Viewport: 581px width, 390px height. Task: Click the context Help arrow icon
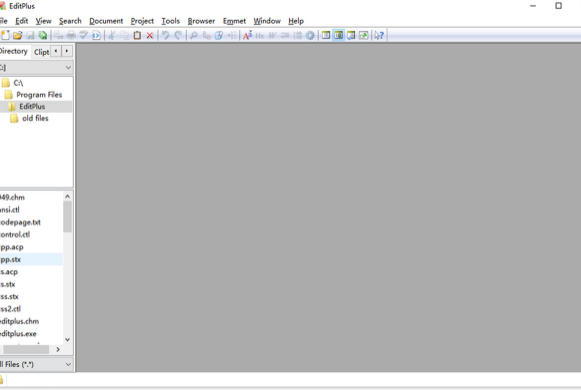click(379, 36)
